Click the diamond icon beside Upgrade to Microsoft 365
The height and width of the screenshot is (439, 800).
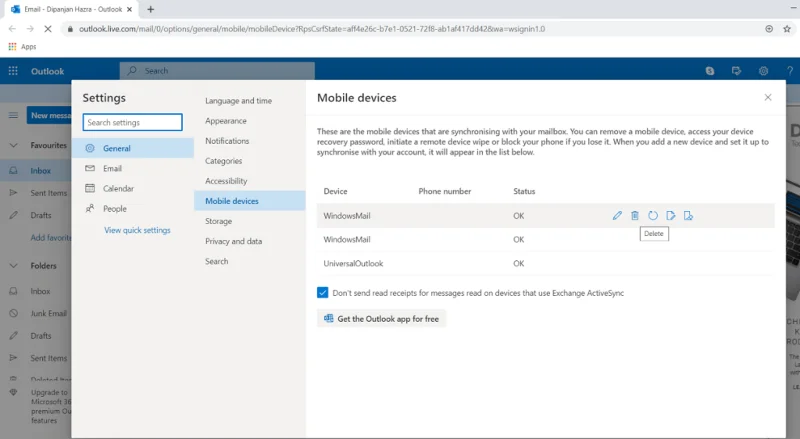click(14, 392)
